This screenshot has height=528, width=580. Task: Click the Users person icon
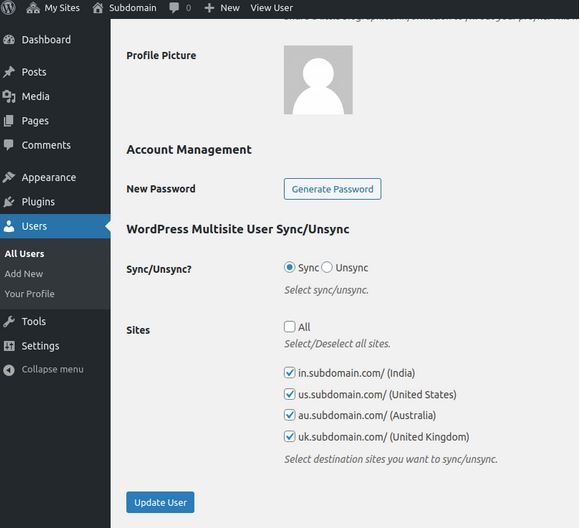9,226
